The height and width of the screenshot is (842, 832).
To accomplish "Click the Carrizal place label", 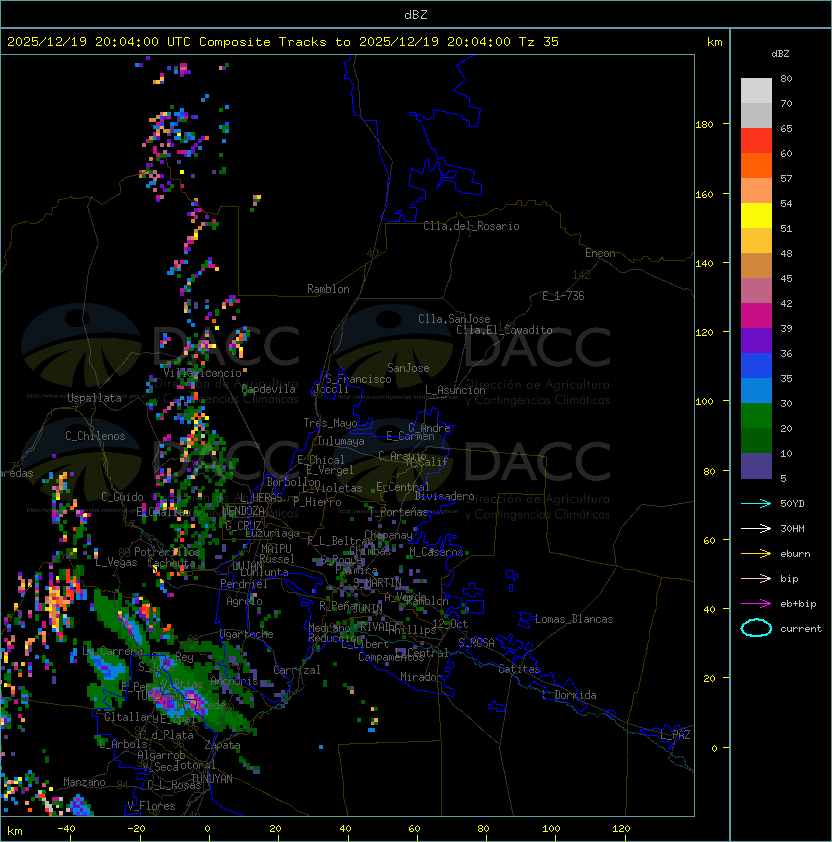I will (296, 670).
